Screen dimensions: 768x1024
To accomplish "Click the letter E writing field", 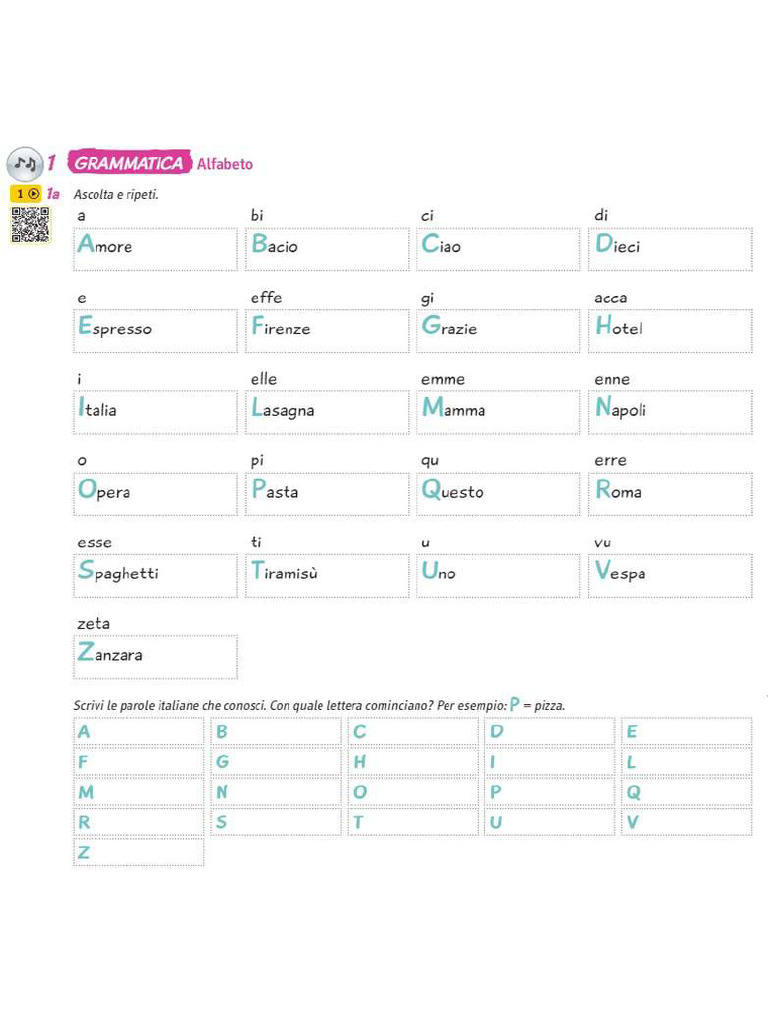I will click(686, 732).
